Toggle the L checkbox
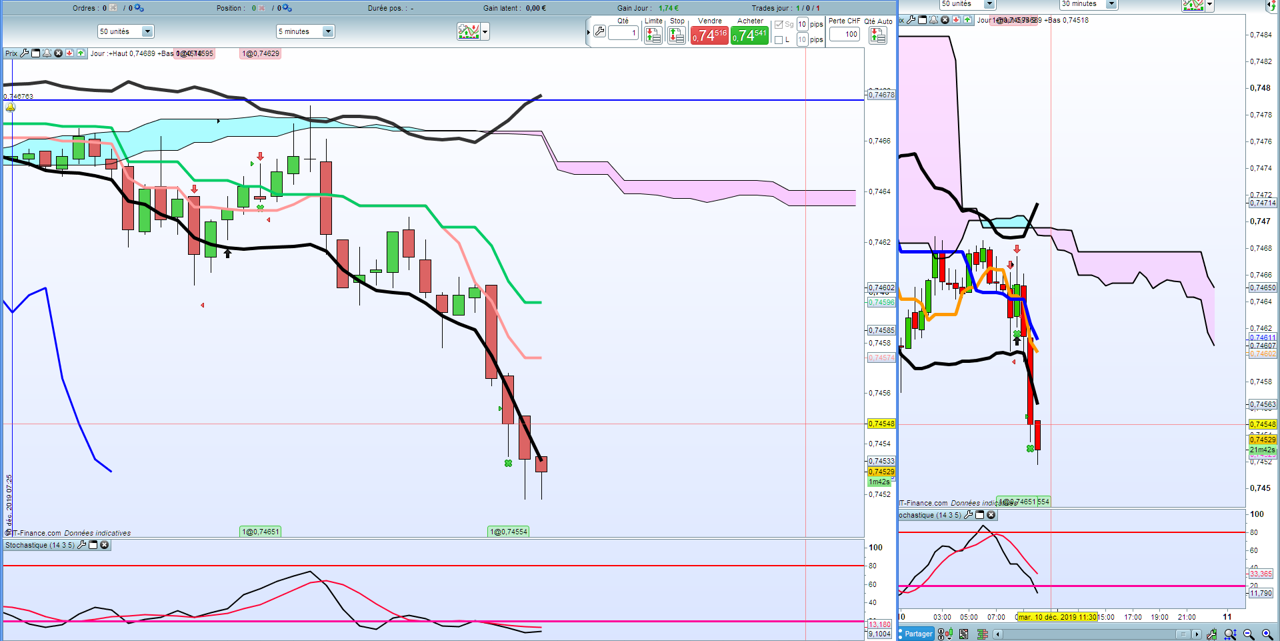The height and width of the screenshot is (641, 1280). coord(779,40)
